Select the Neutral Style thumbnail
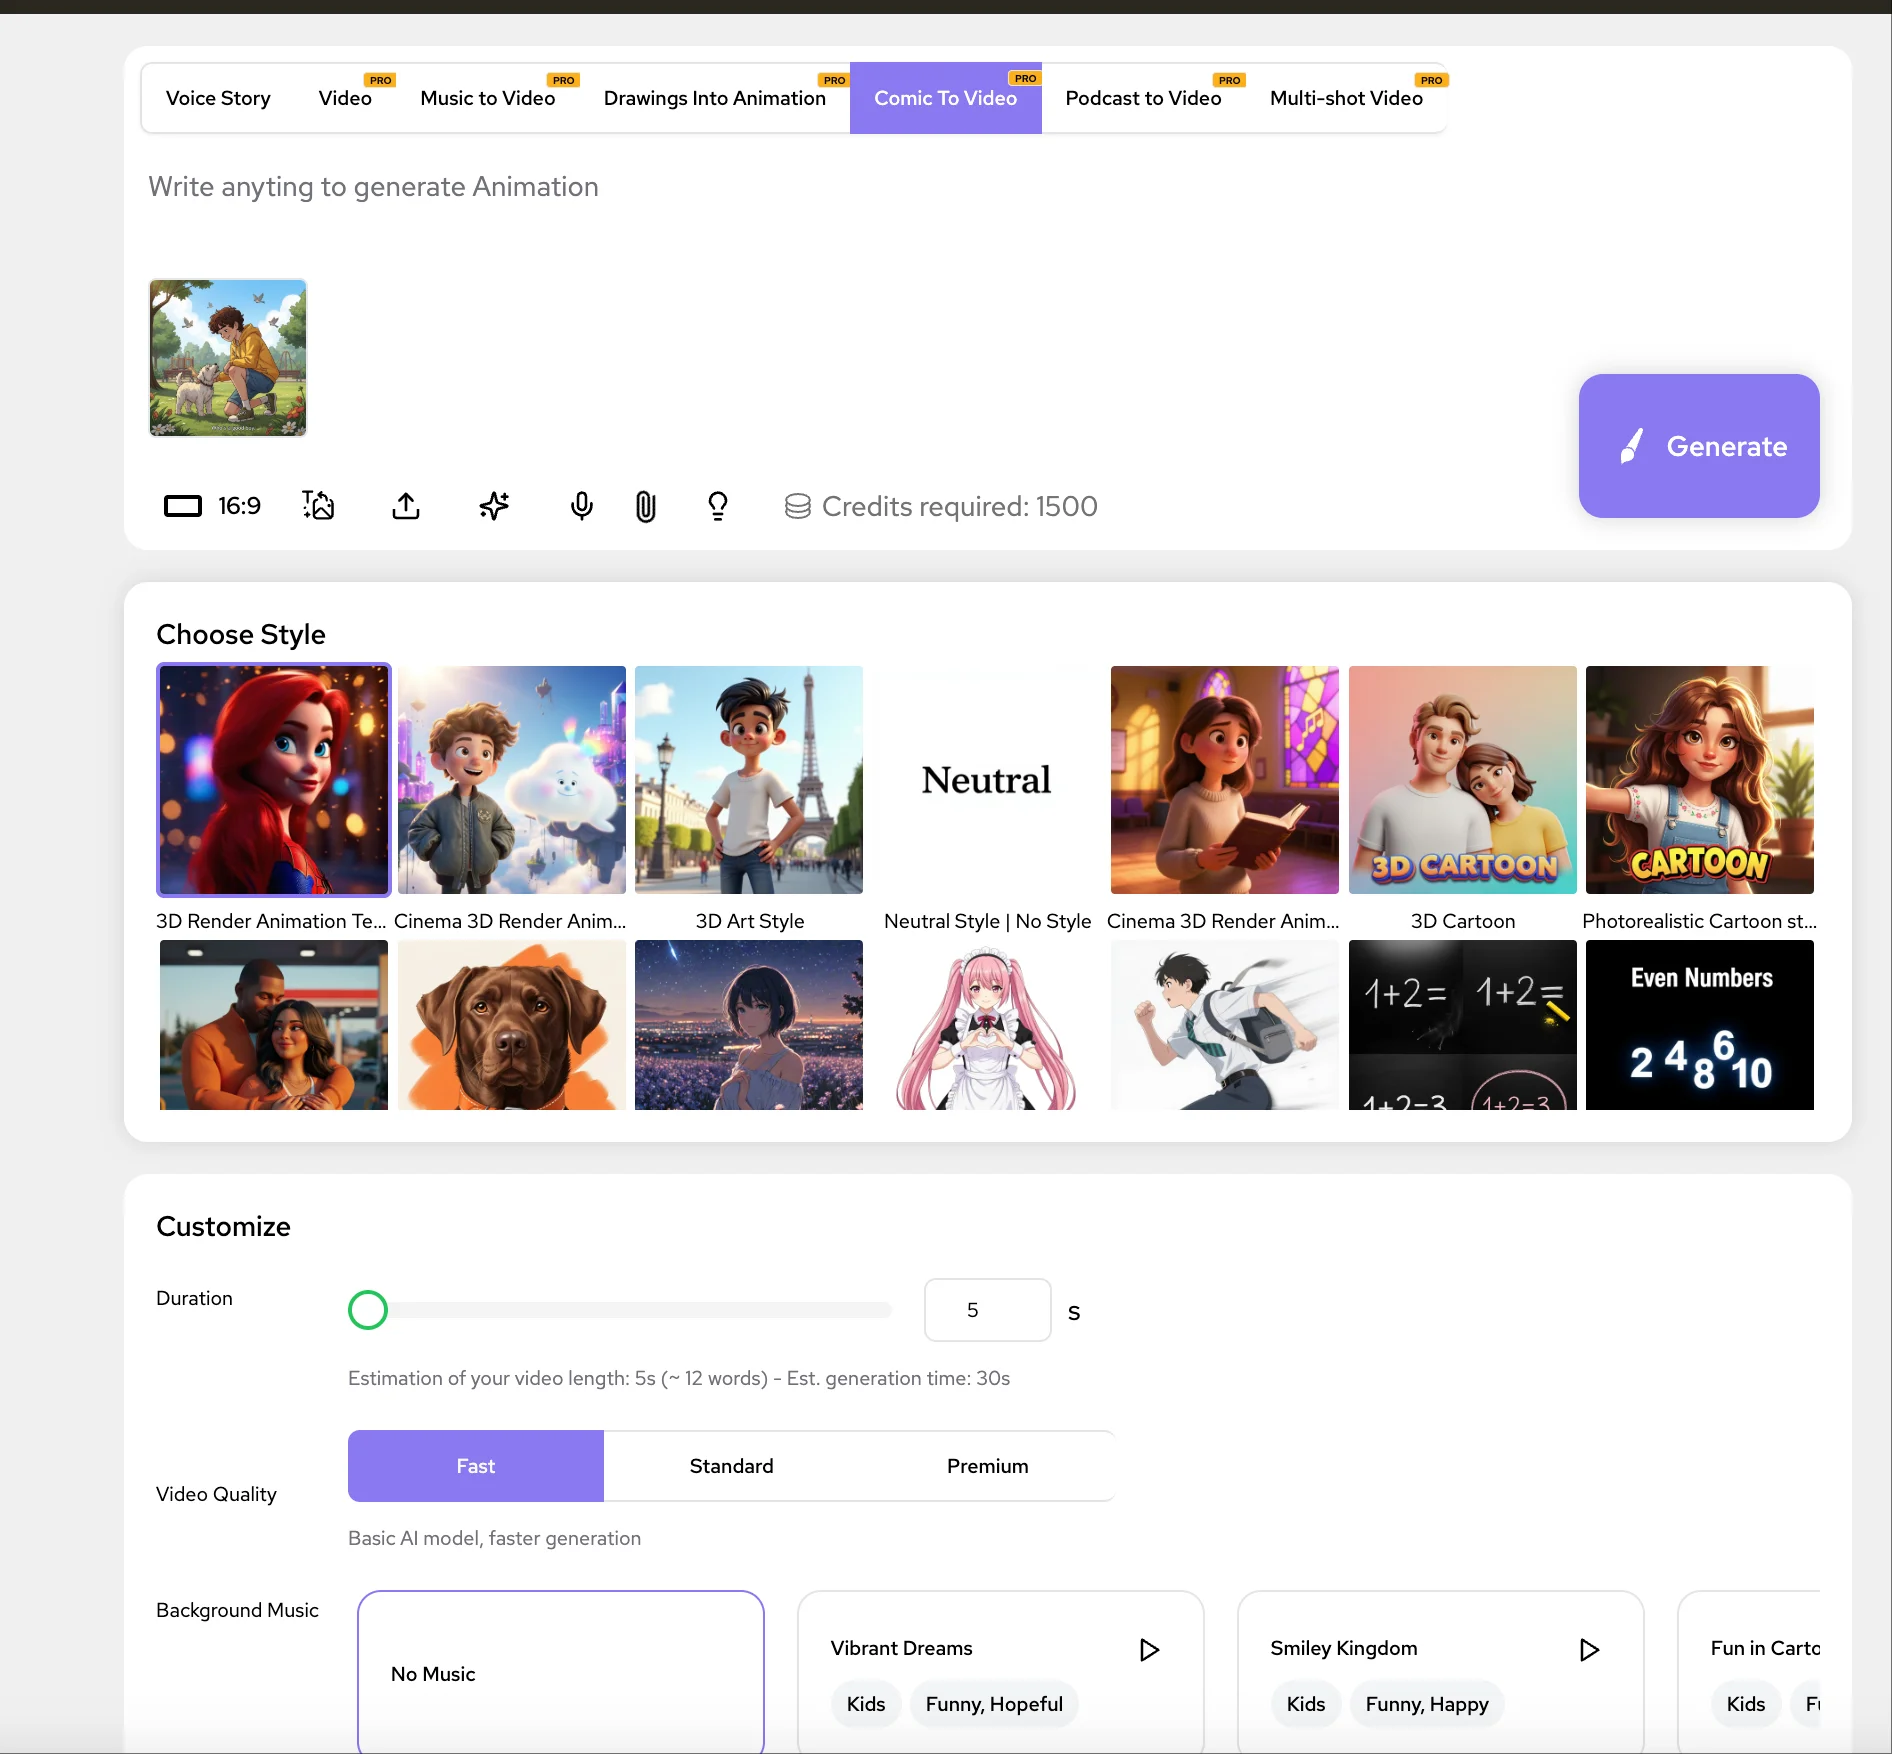1892x1754 pixels. pyautogui.click(x=986, y=780)
